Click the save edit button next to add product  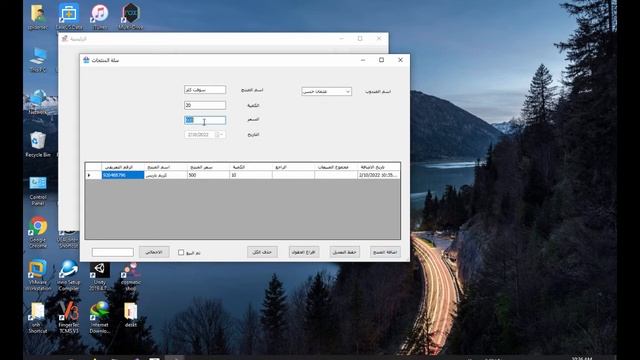pos(344,252)
